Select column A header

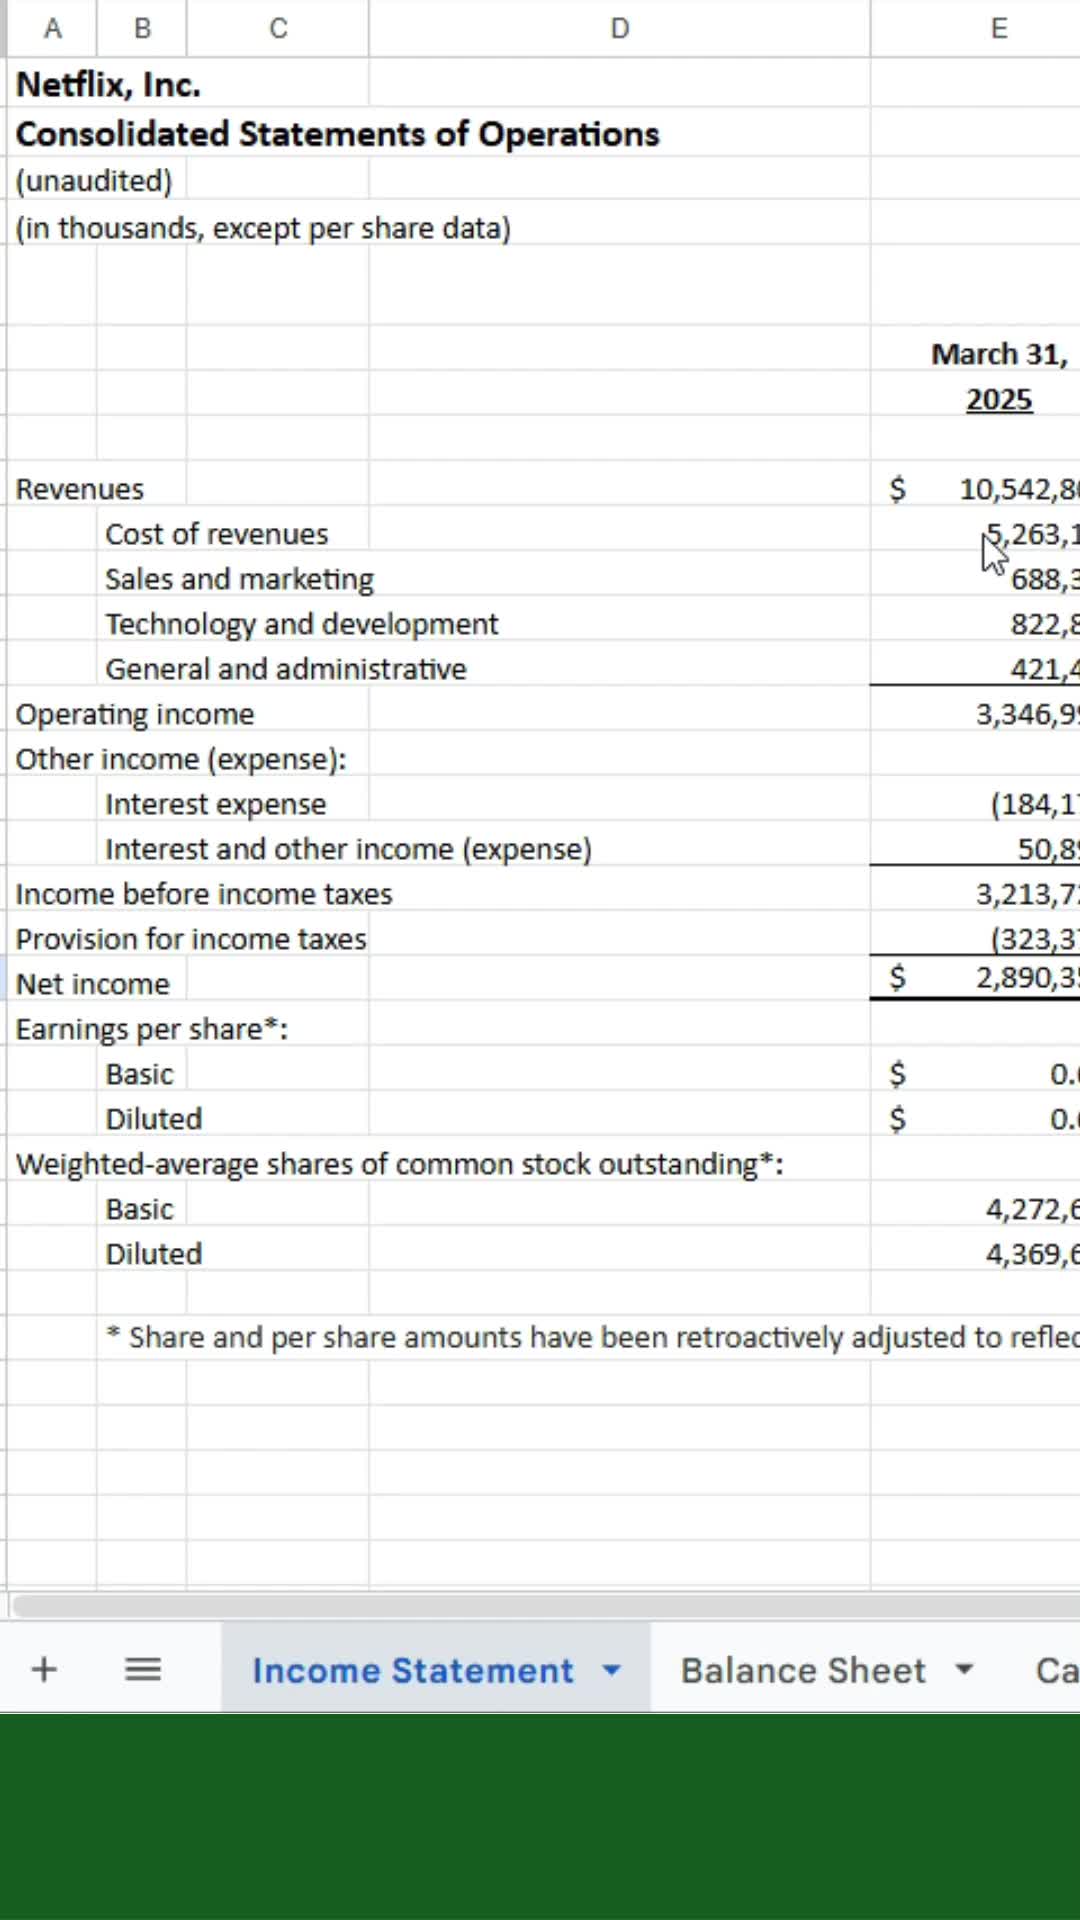click(52, 28)
